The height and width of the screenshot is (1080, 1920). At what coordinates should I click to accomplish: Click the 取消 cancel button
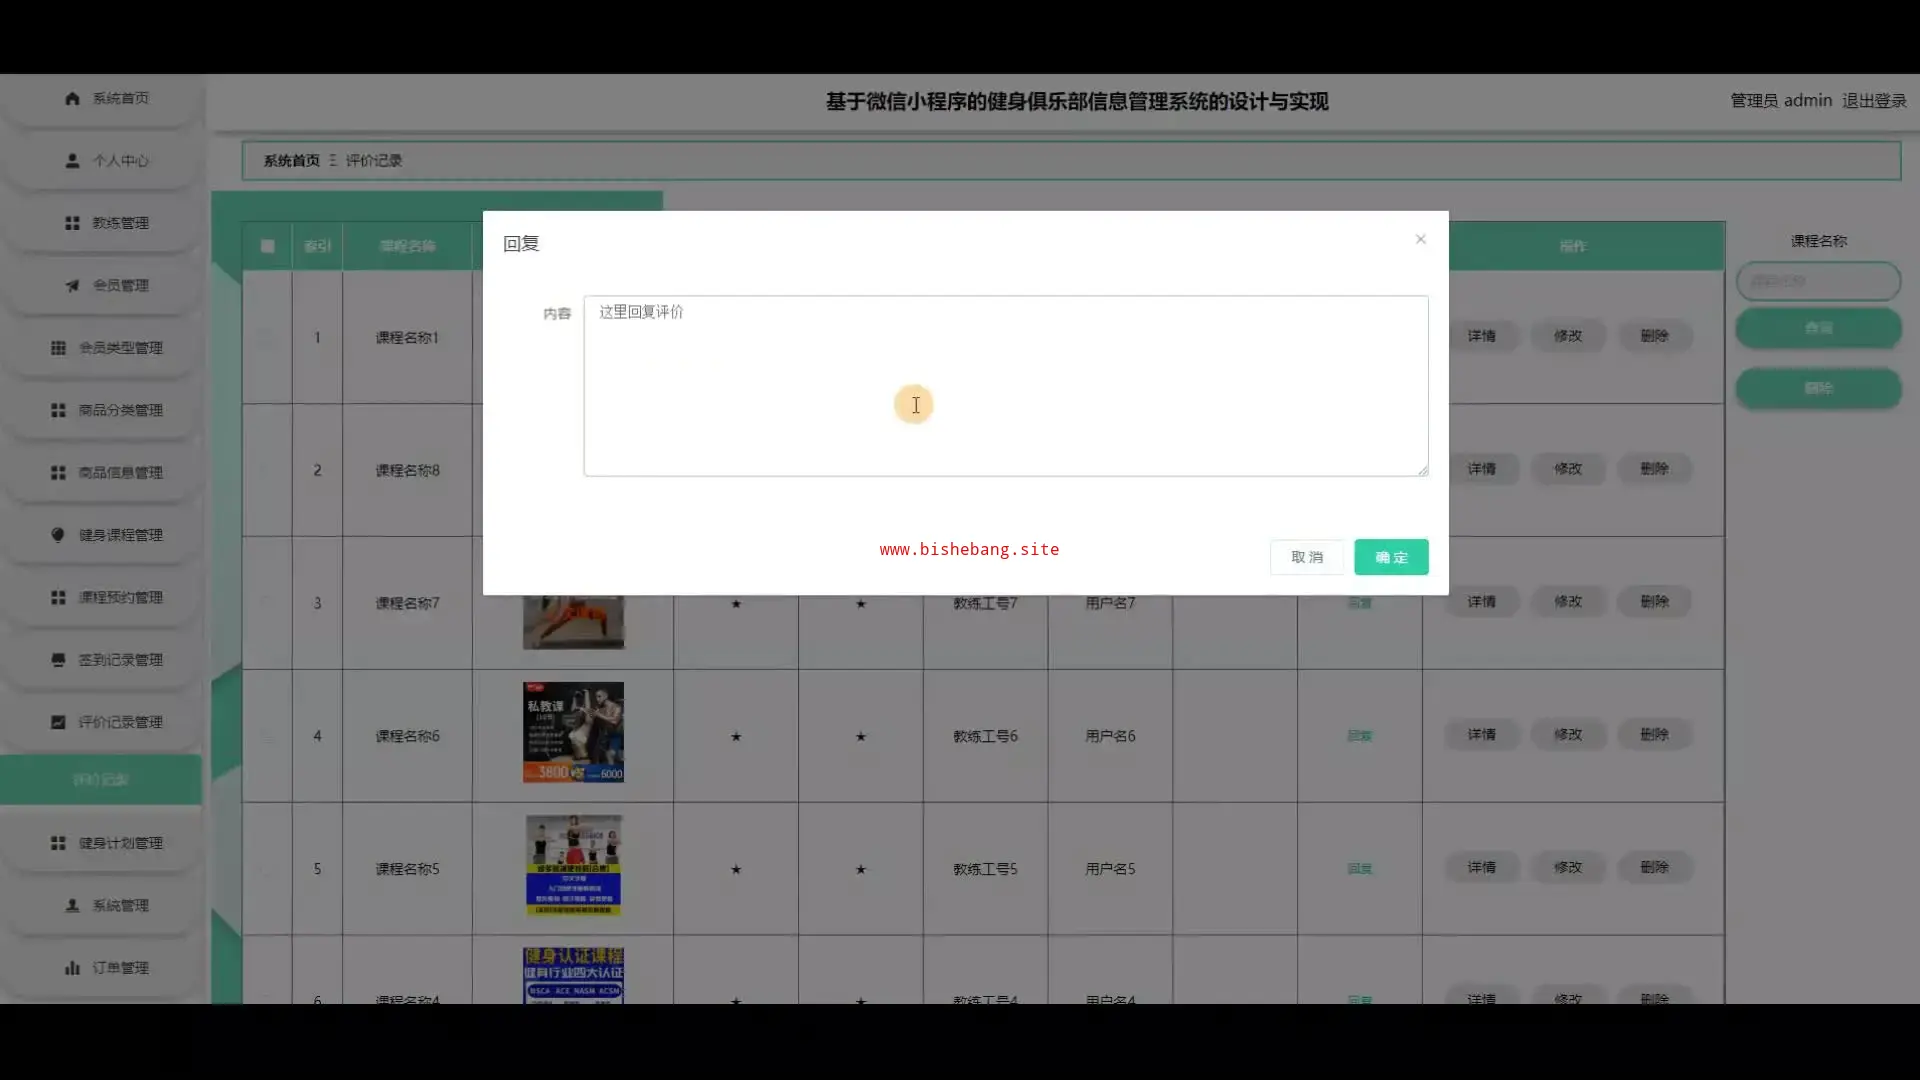pyautogui.click(x=1306, y=557)
